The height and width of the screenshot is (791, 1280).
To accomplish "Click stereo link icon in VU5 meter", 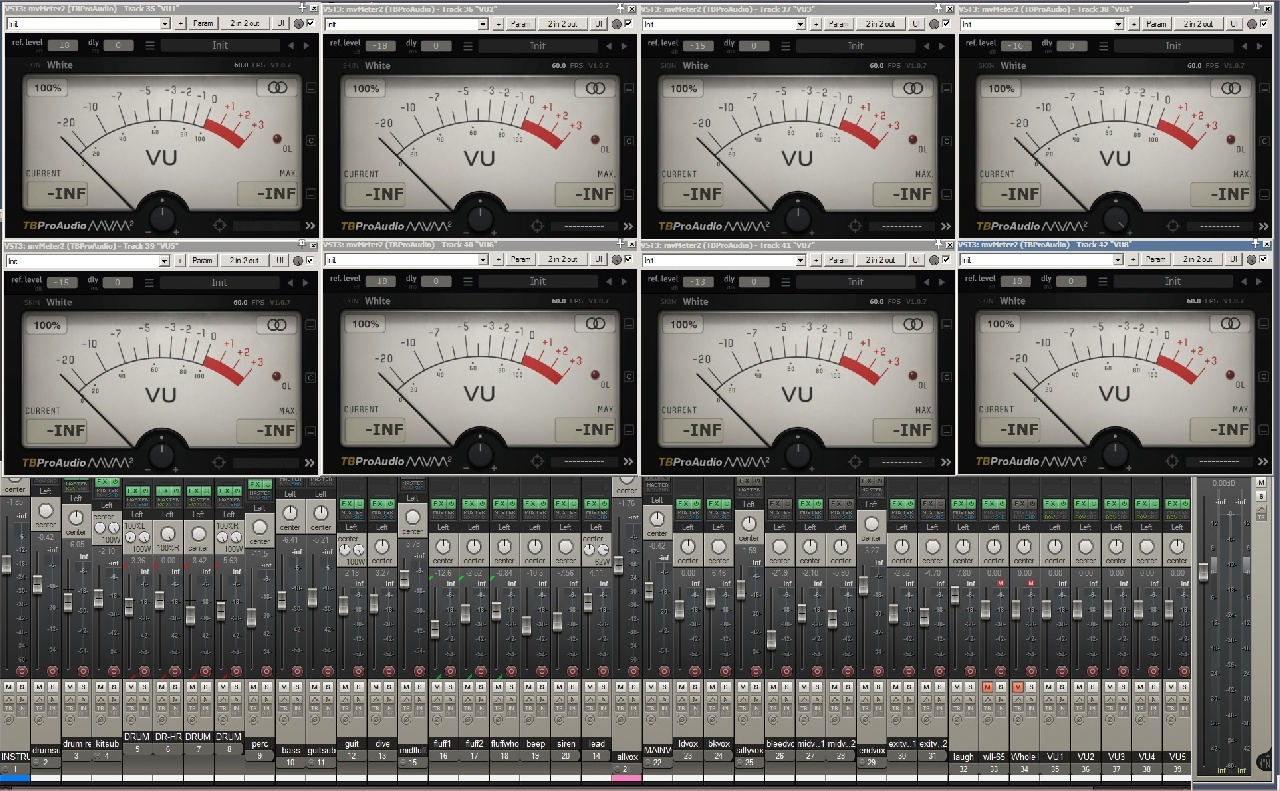I will pyautogui.click(x=277, y=324).
